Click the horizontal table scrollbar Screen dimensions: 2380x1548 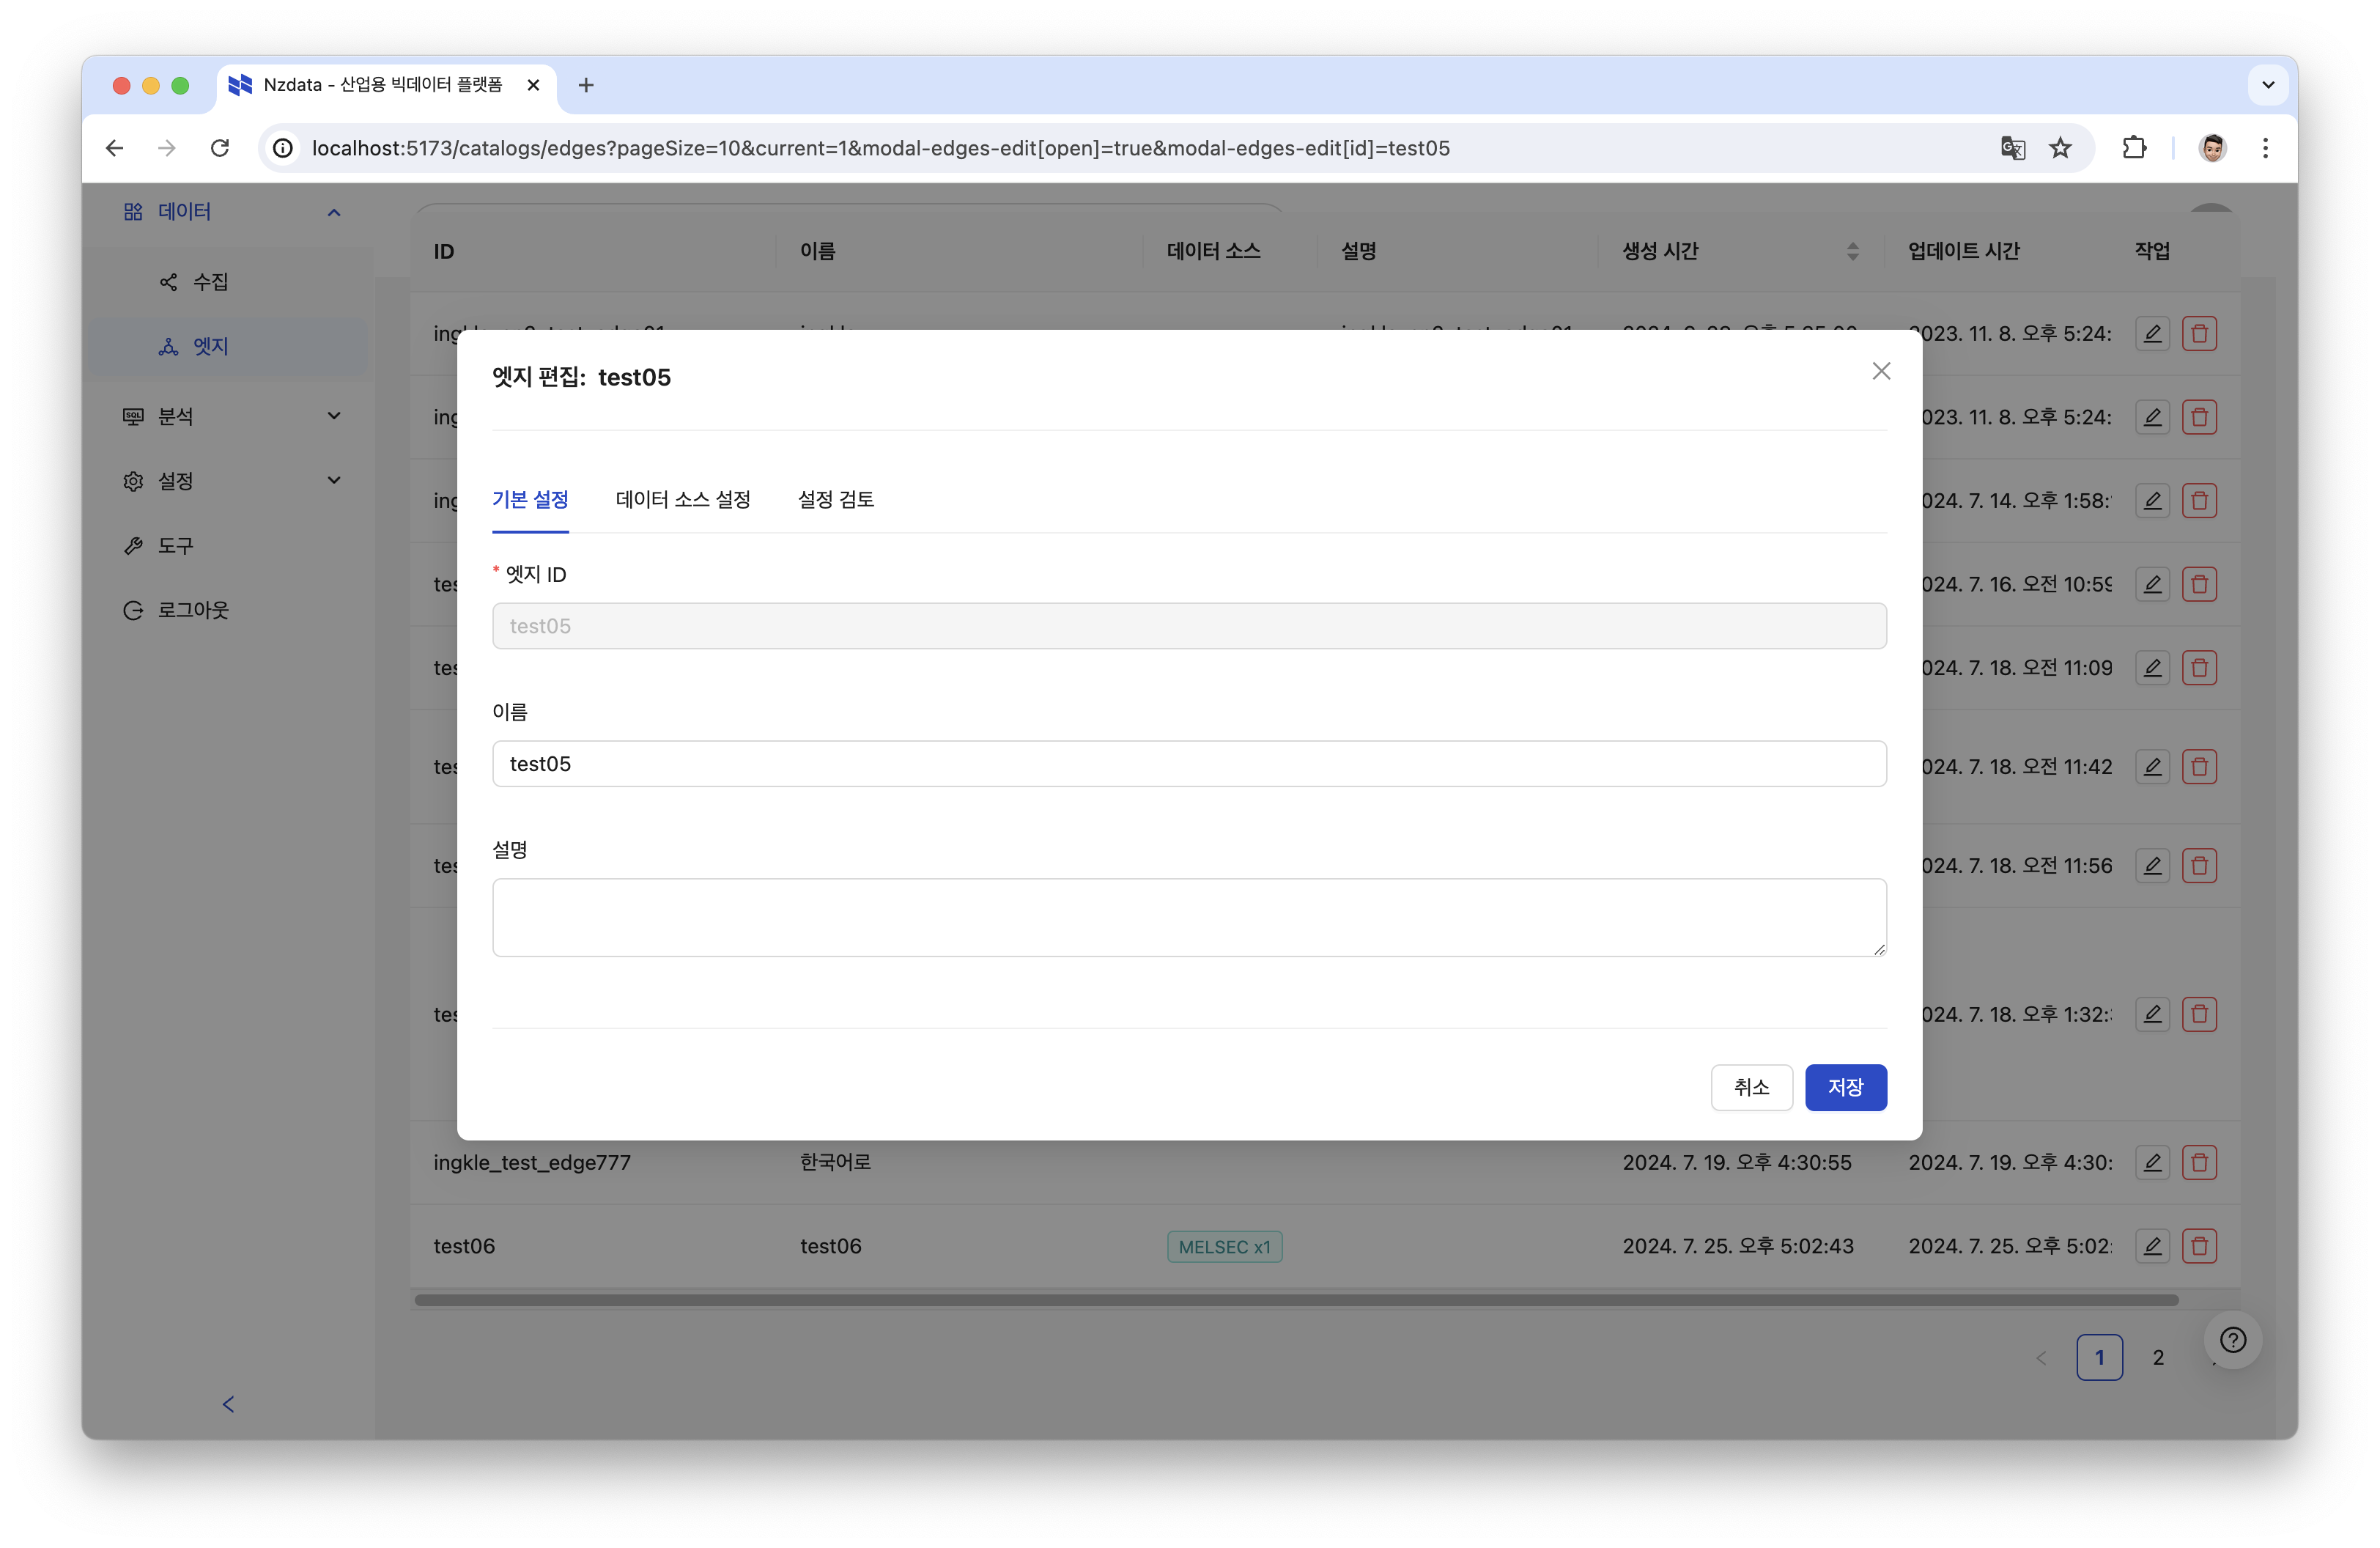pyautogui.click(x=1296, y=1300)
